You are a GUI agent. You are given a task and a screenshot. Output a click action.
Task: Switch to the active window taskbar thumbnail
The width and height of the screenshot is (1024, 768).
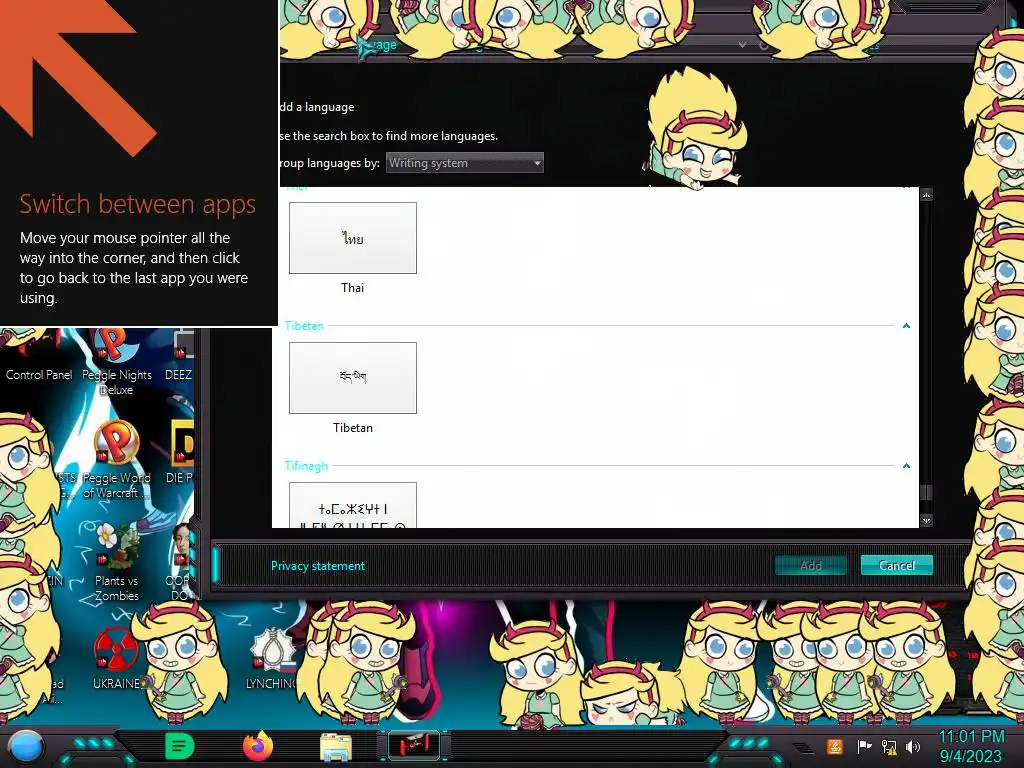coord(414,746)
